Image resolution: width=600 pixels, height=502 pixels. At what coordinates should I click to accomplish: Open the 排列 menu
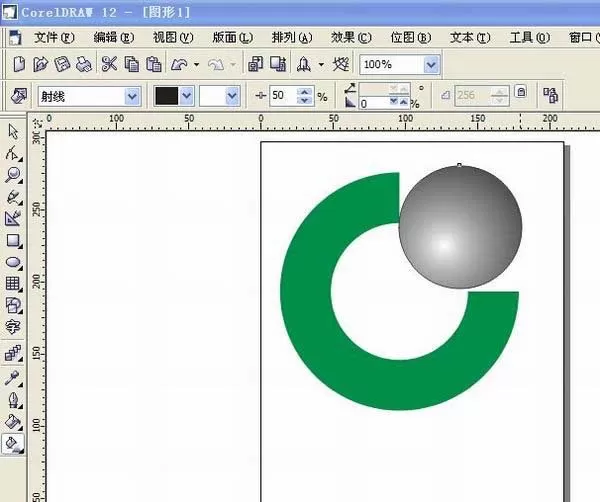click(x=292, y=37)
